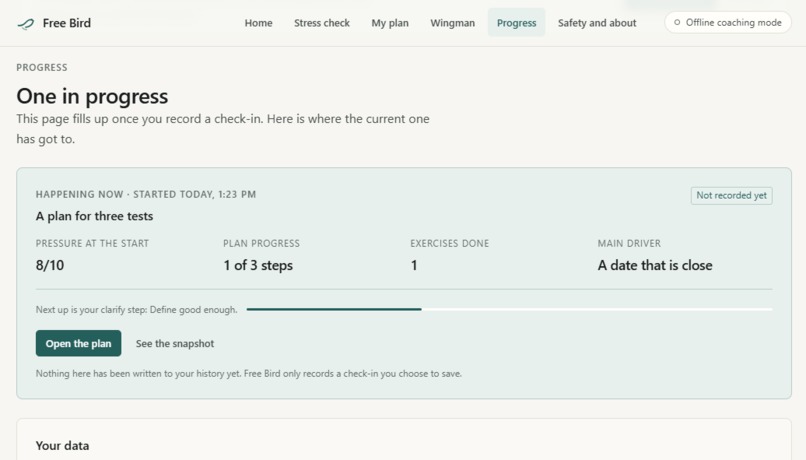Click the Free Bird bird logo icon
The width and height of the screenshot is (806, 460).
tap(26, 24)
